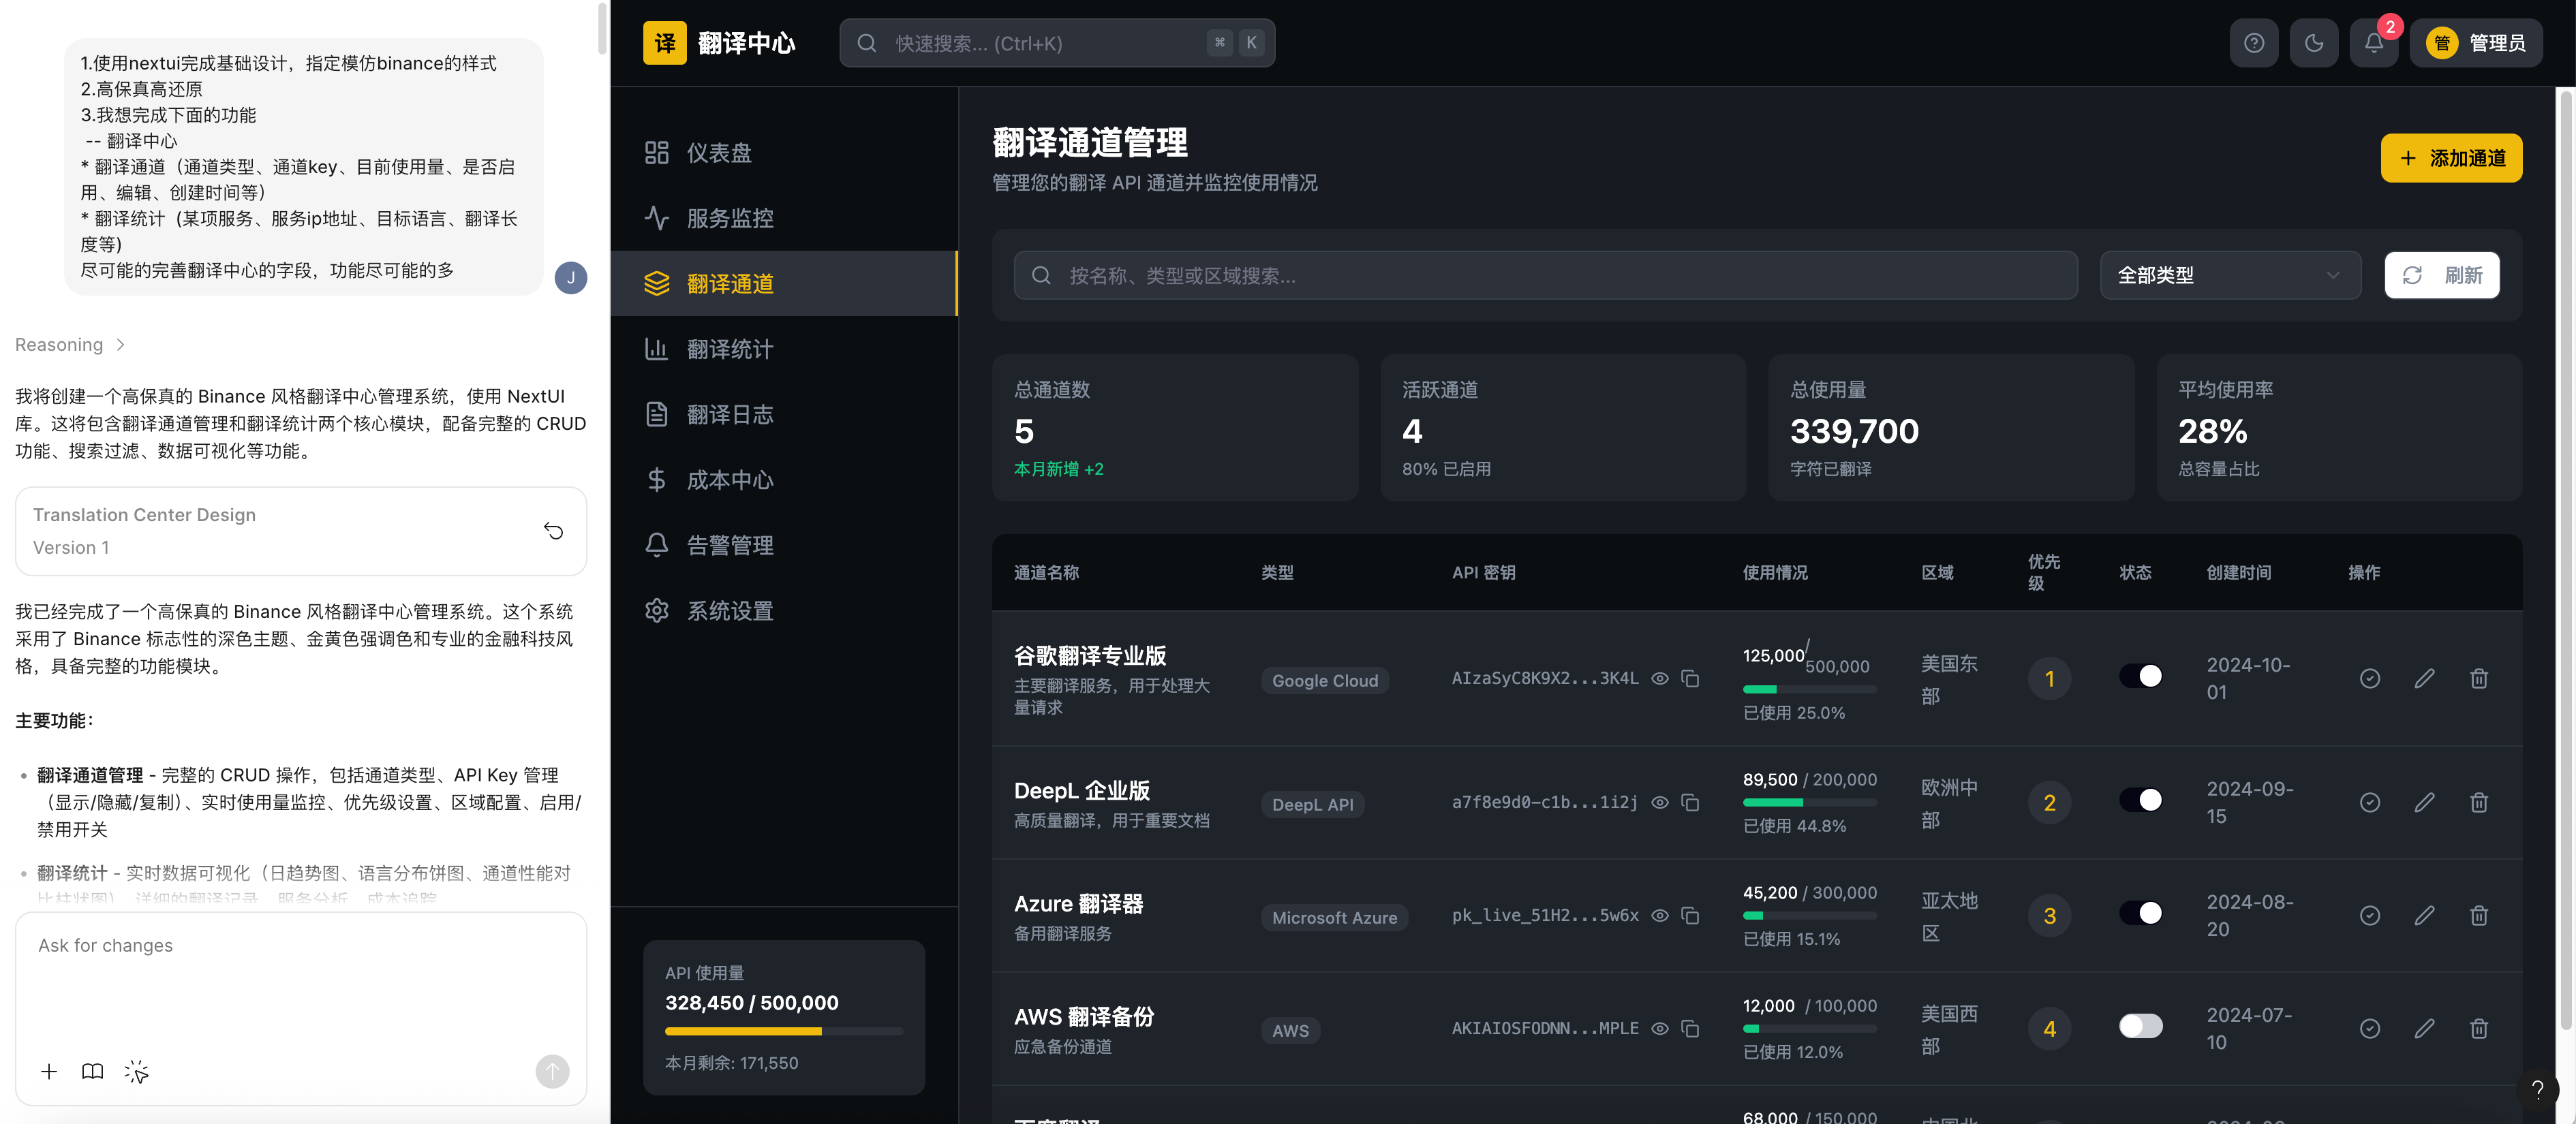2576x1124 pixels.
Task: Open the 全部类型 filter dropdown
Action: click(x=2229, y=276)
